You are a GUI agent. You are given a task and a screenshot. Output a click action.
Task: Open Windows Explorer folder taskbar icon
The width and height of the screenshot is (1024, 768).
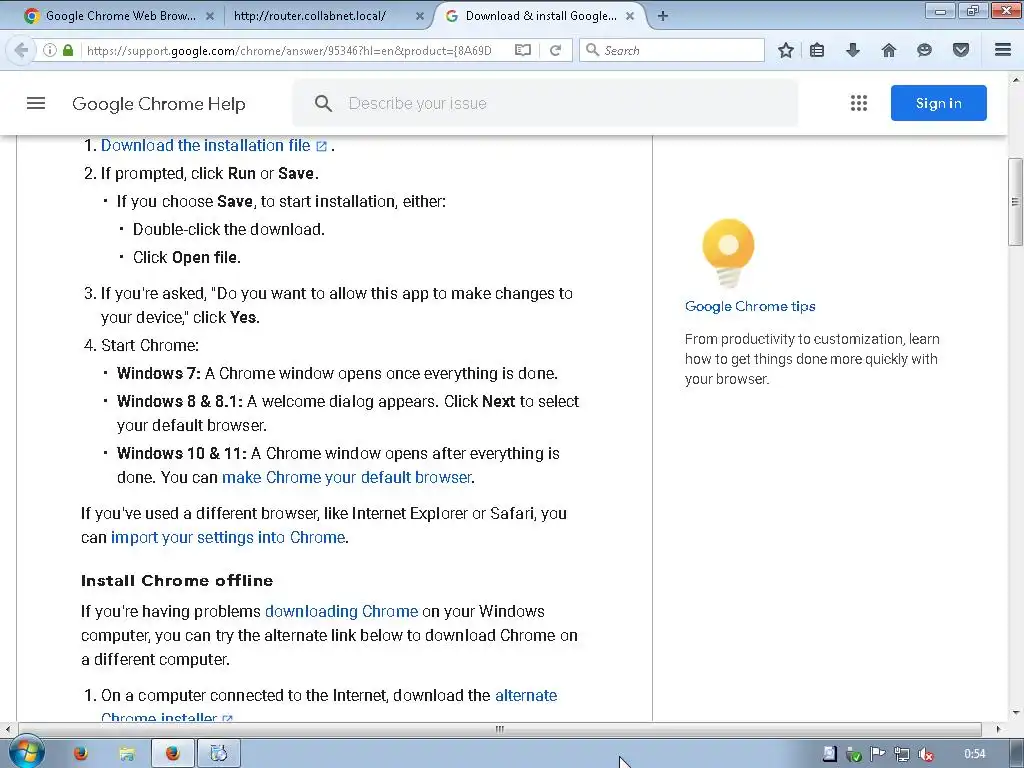click(x=127, y=754)
